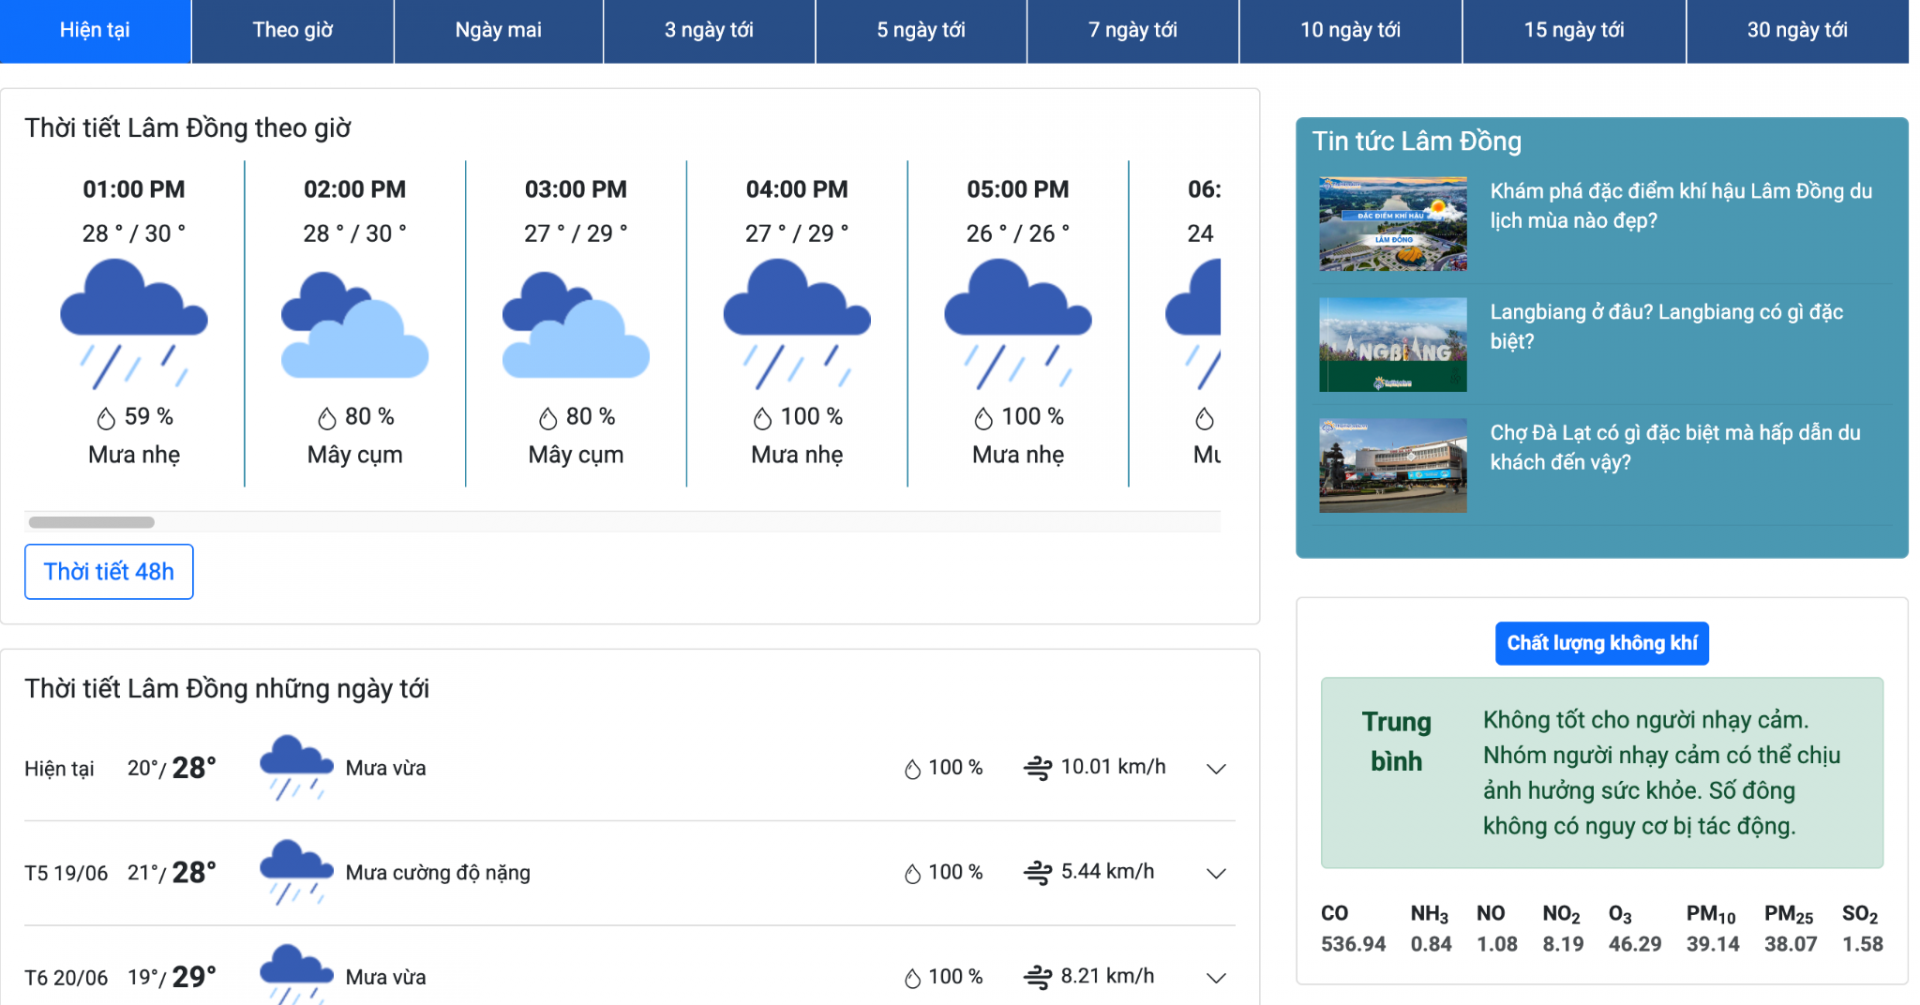Click humidity drop icon under 05:00 PM
Screen dimensions: 1920x1005
984,418
